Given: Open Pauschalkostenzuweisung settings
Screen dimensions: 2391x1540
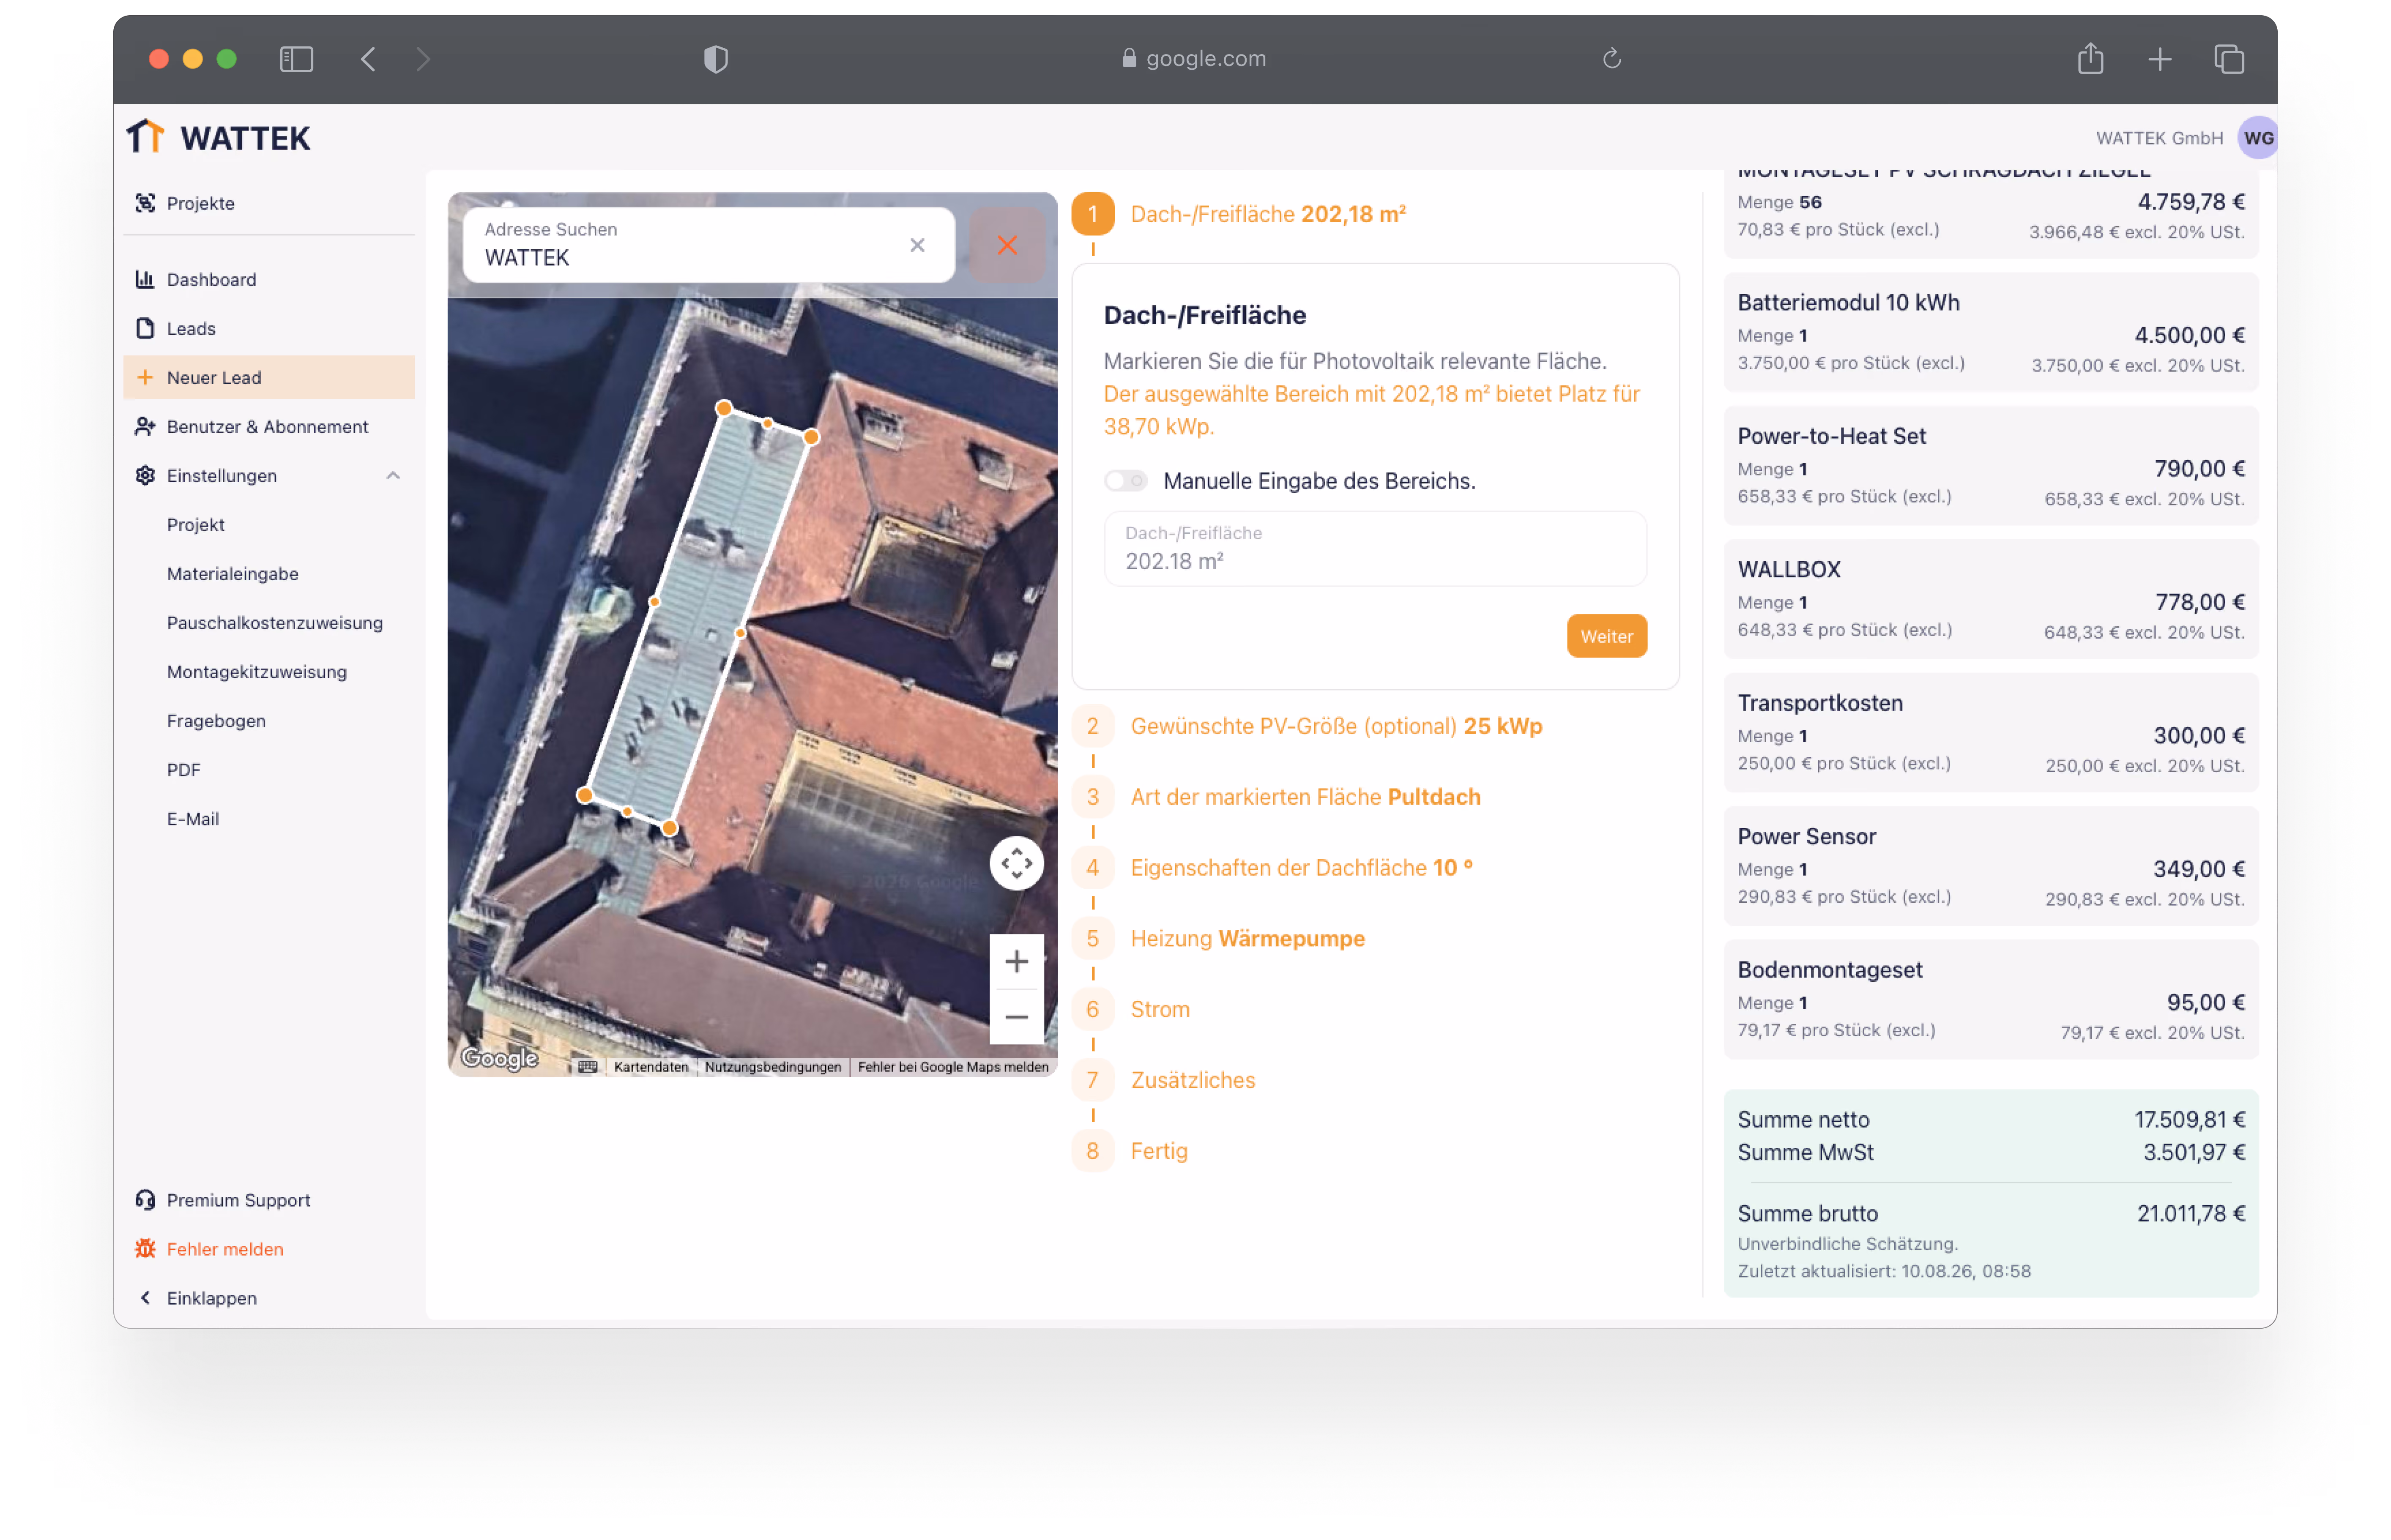Looking at the screenshot, I should 275,623.
